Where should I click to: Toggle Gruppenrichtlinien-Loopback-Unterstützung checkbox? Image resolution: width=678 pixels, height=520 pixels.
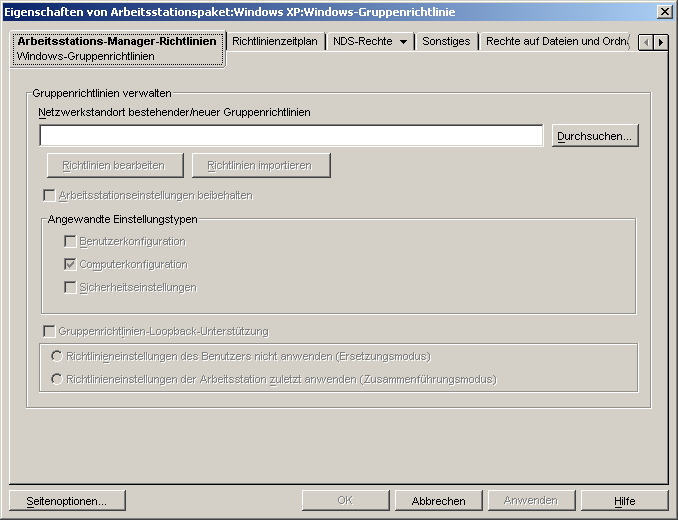49,332
